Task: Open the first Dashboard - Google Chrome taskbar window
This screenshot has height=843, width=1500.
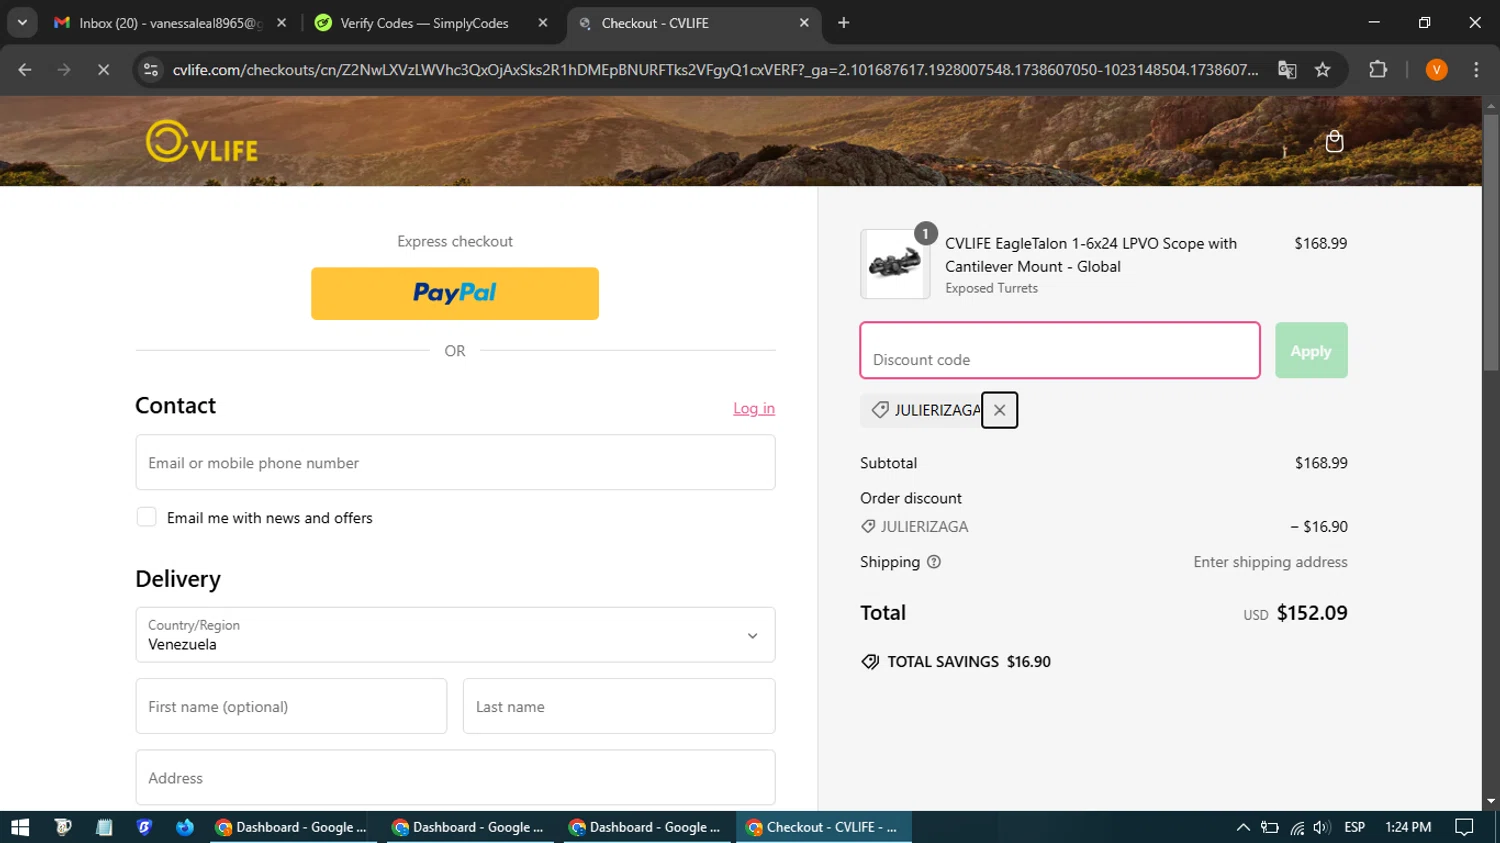Action: coord(294,827)
